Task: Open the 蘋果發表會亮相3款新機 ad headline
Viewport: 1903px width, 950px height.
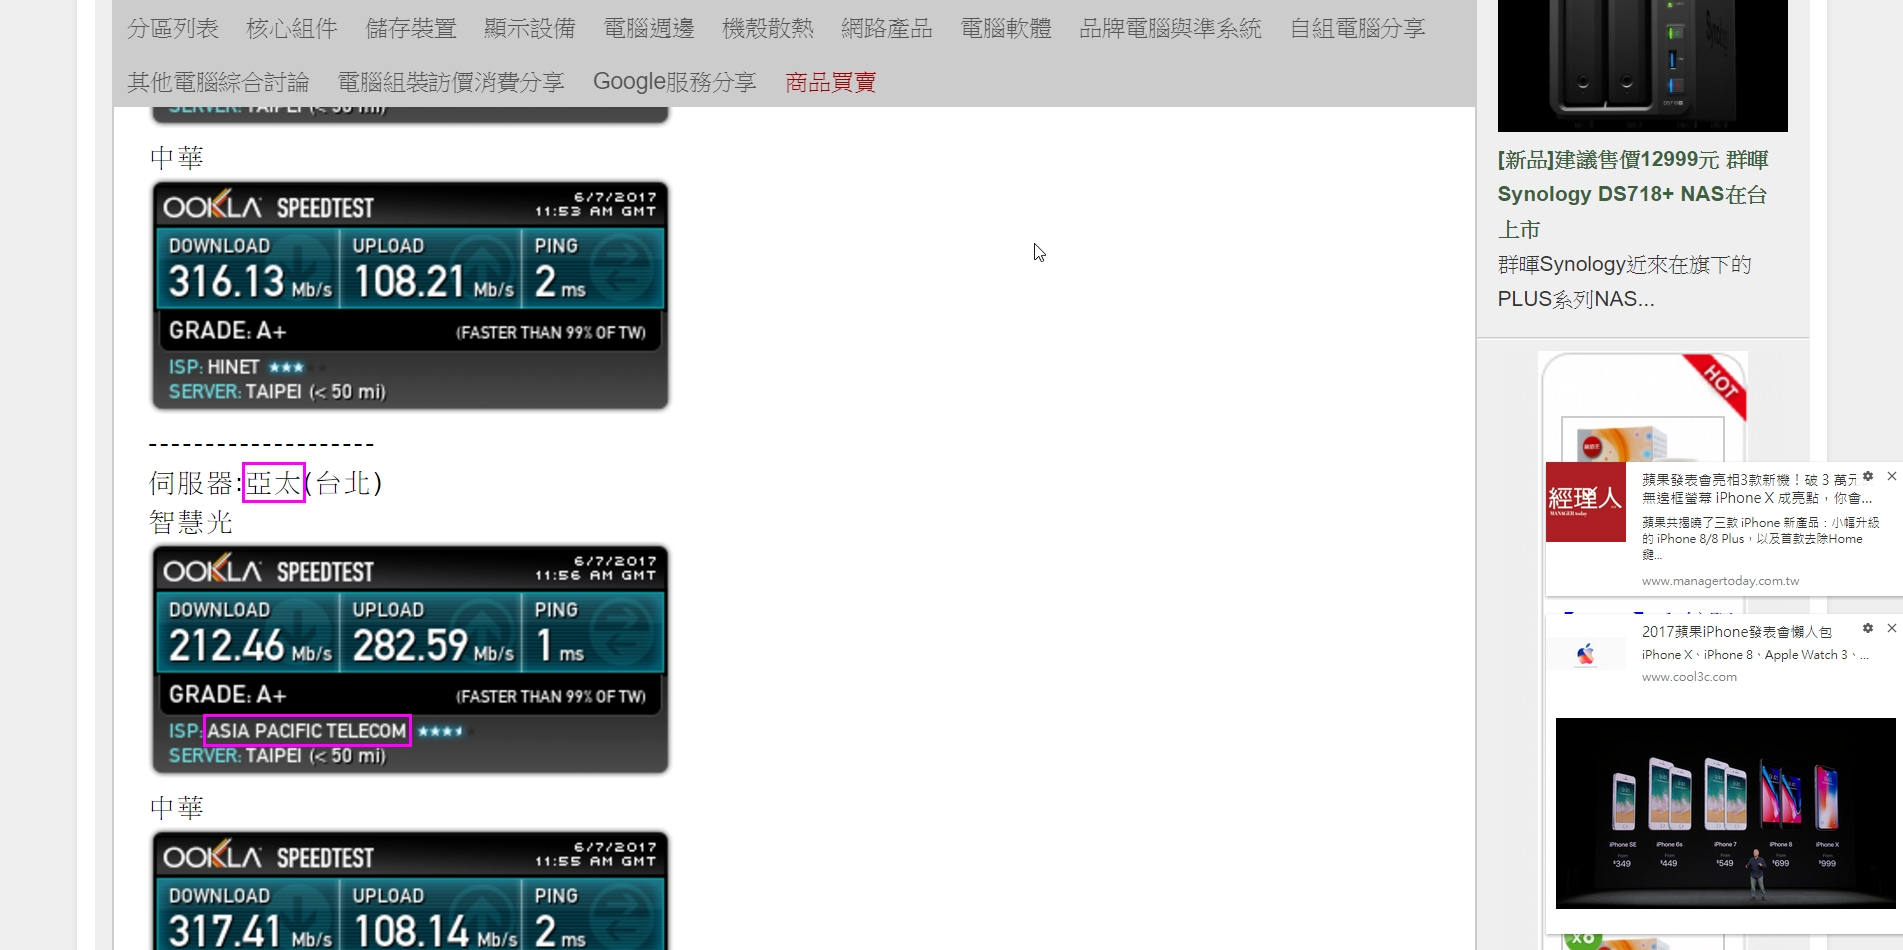Action: (x=1757, y=489)
